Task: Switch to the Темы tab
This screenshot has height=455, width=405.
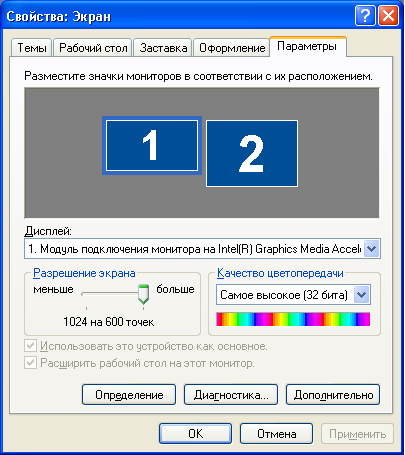Action: click(x=32, y=48)
